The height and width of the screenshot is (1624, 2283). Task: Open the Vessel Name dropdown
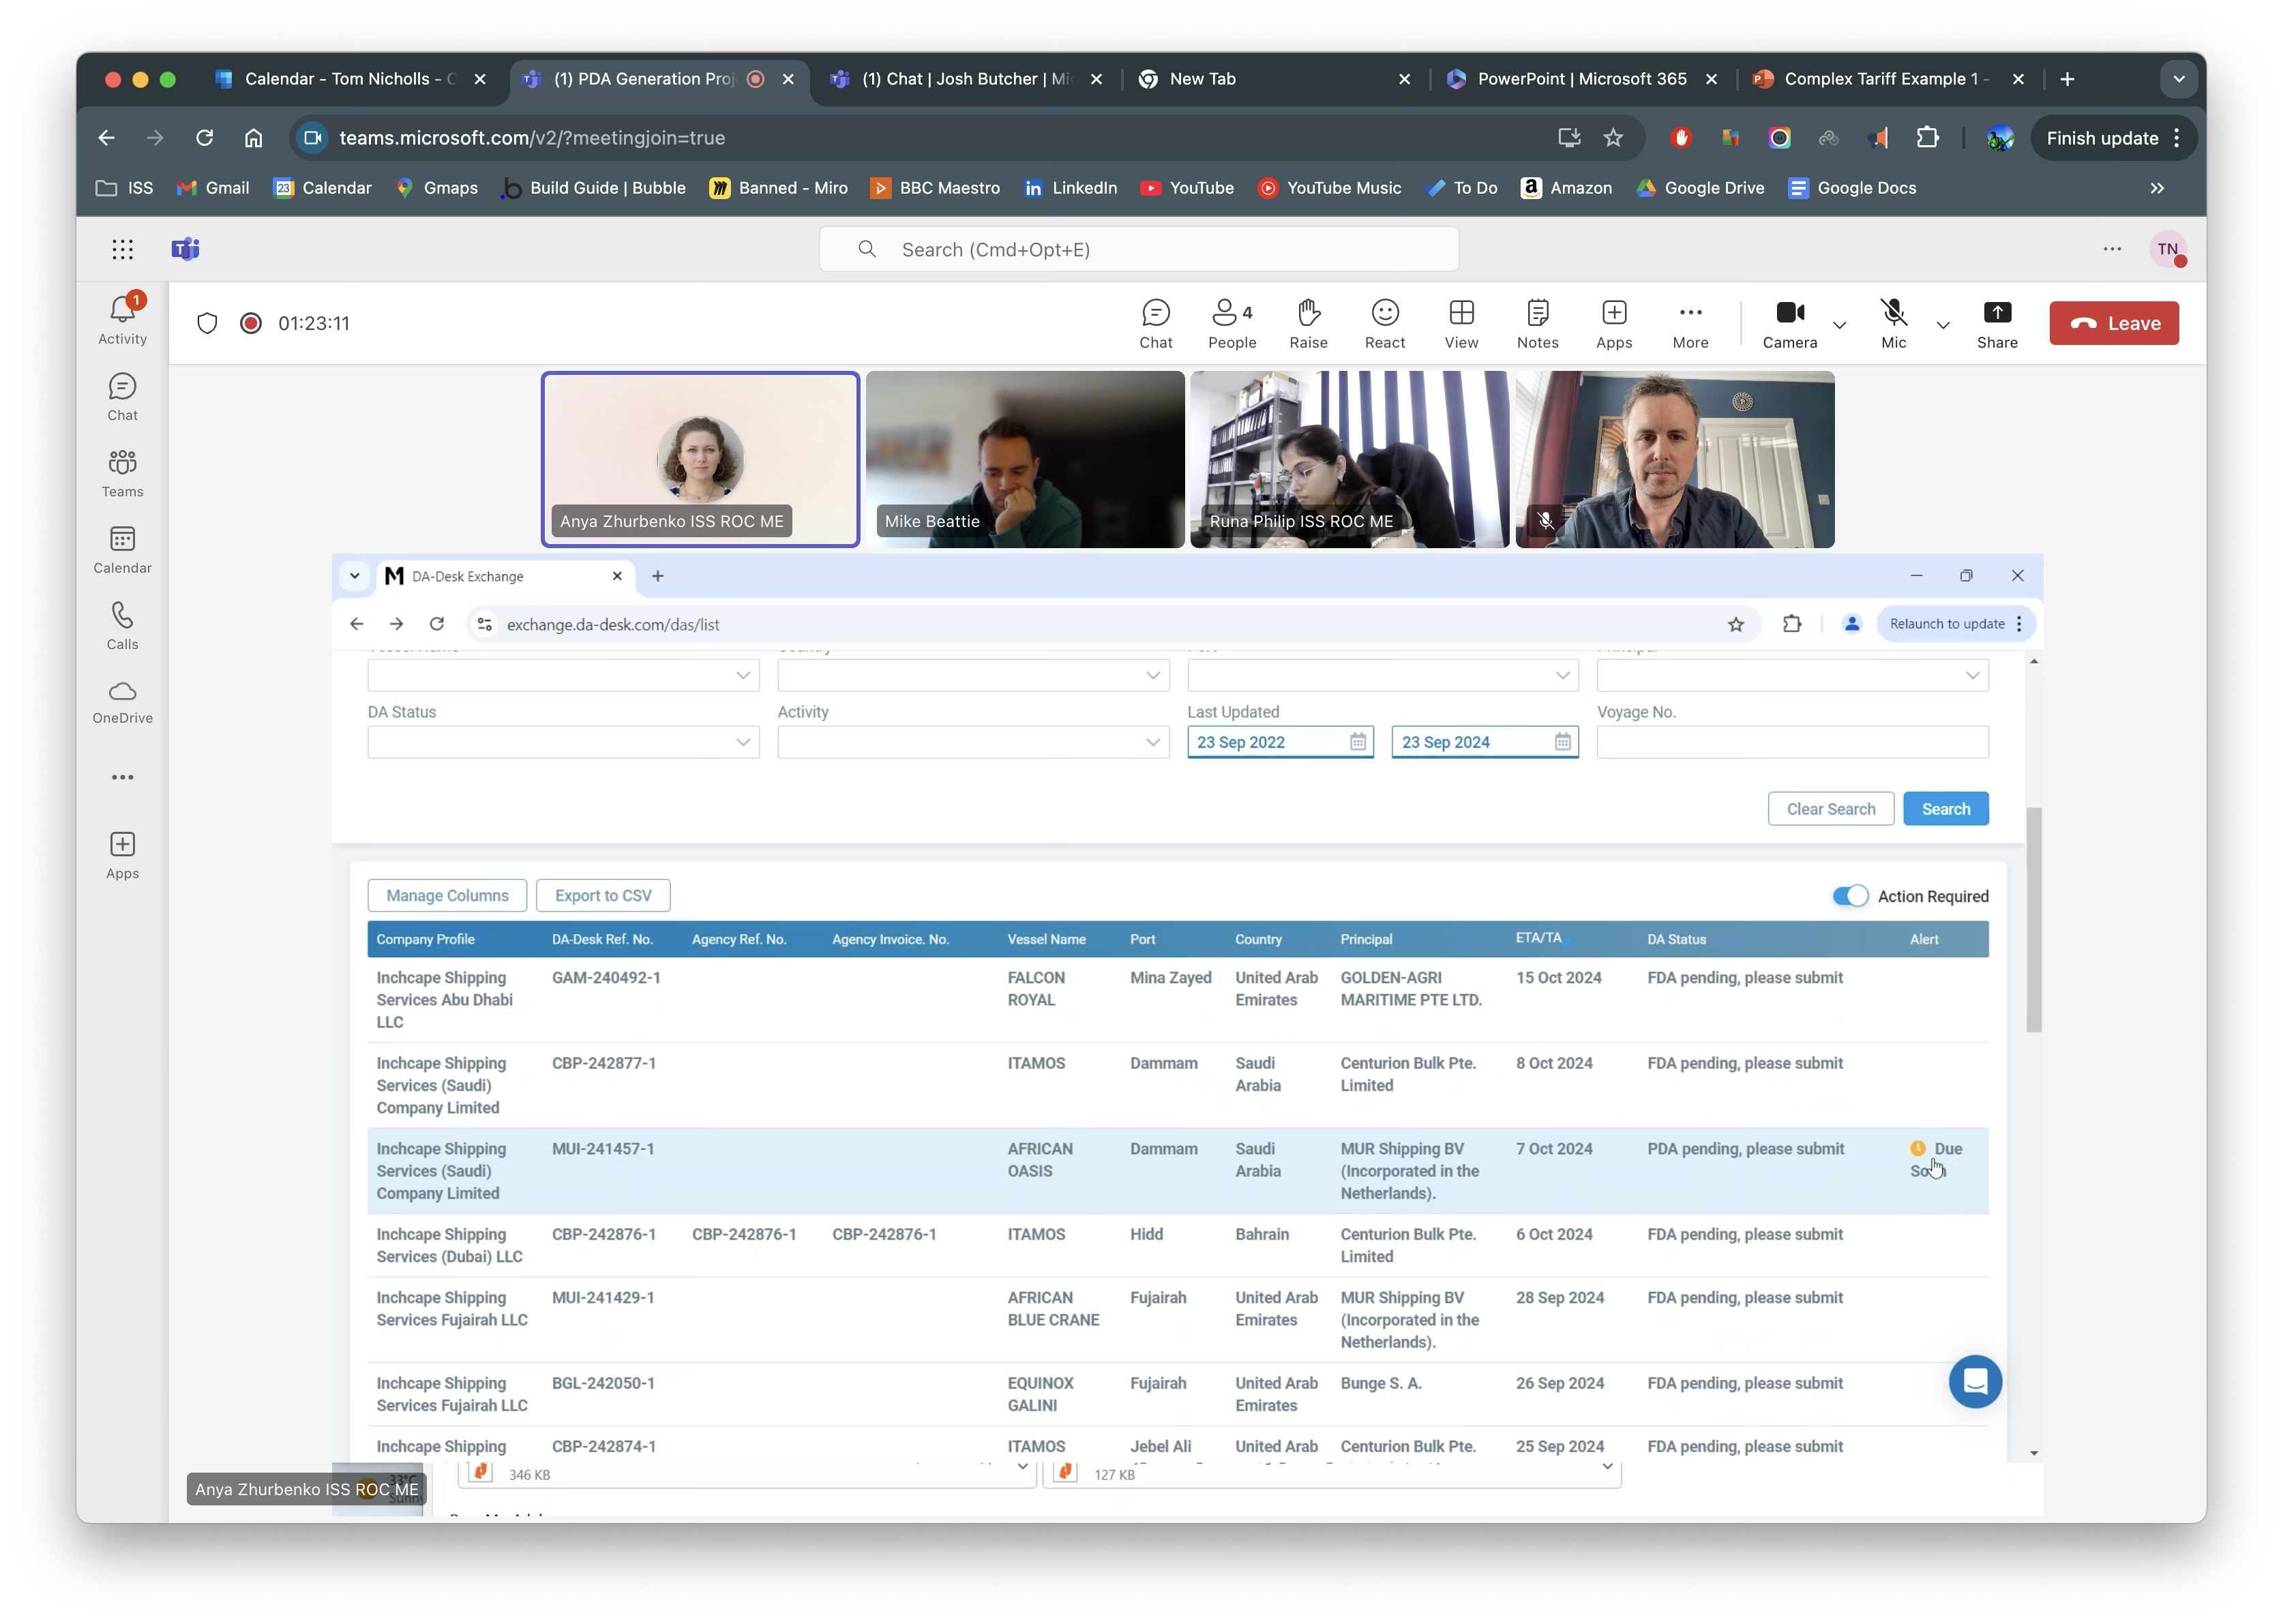[563, 675]
